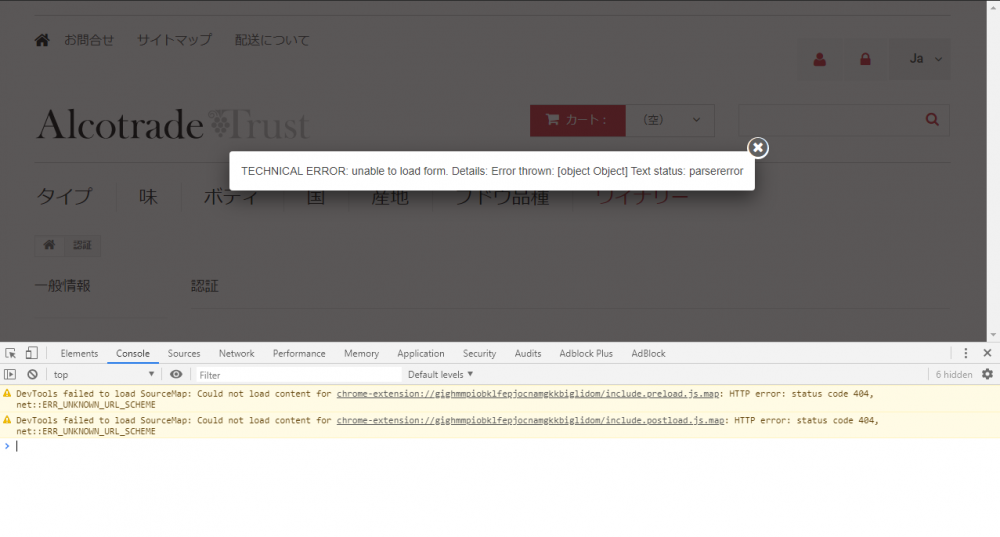Click the red カート cart button
1000x537 pixels.
577,121
